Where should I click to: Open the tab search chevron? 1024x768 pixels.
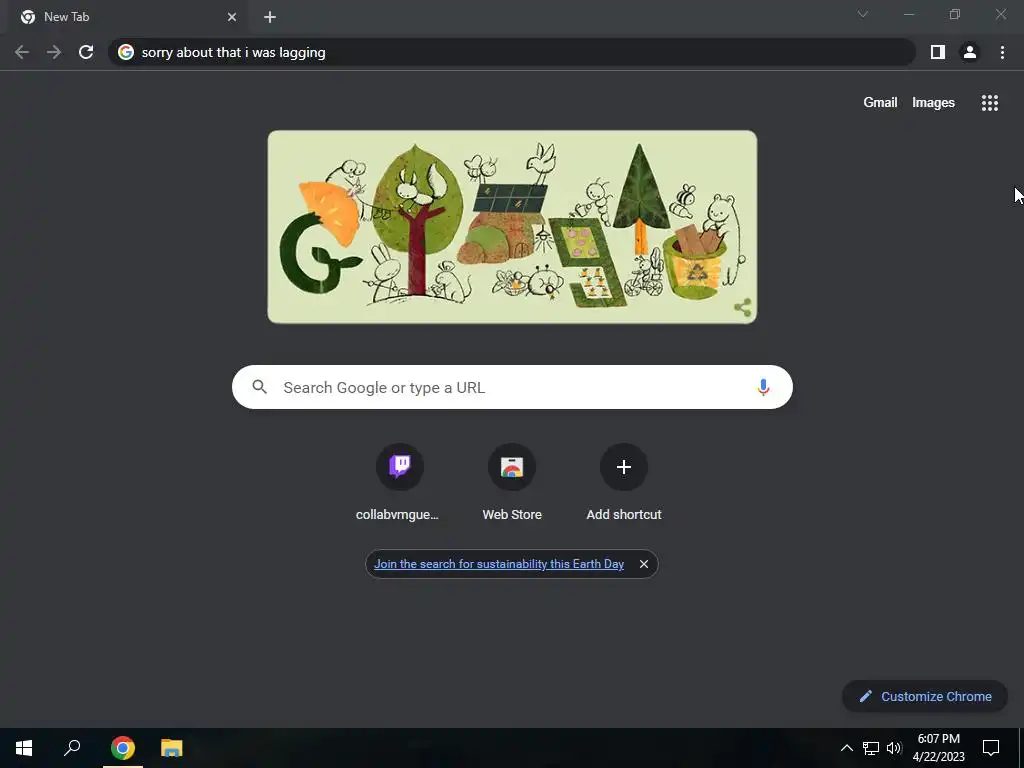coord(863,14)
